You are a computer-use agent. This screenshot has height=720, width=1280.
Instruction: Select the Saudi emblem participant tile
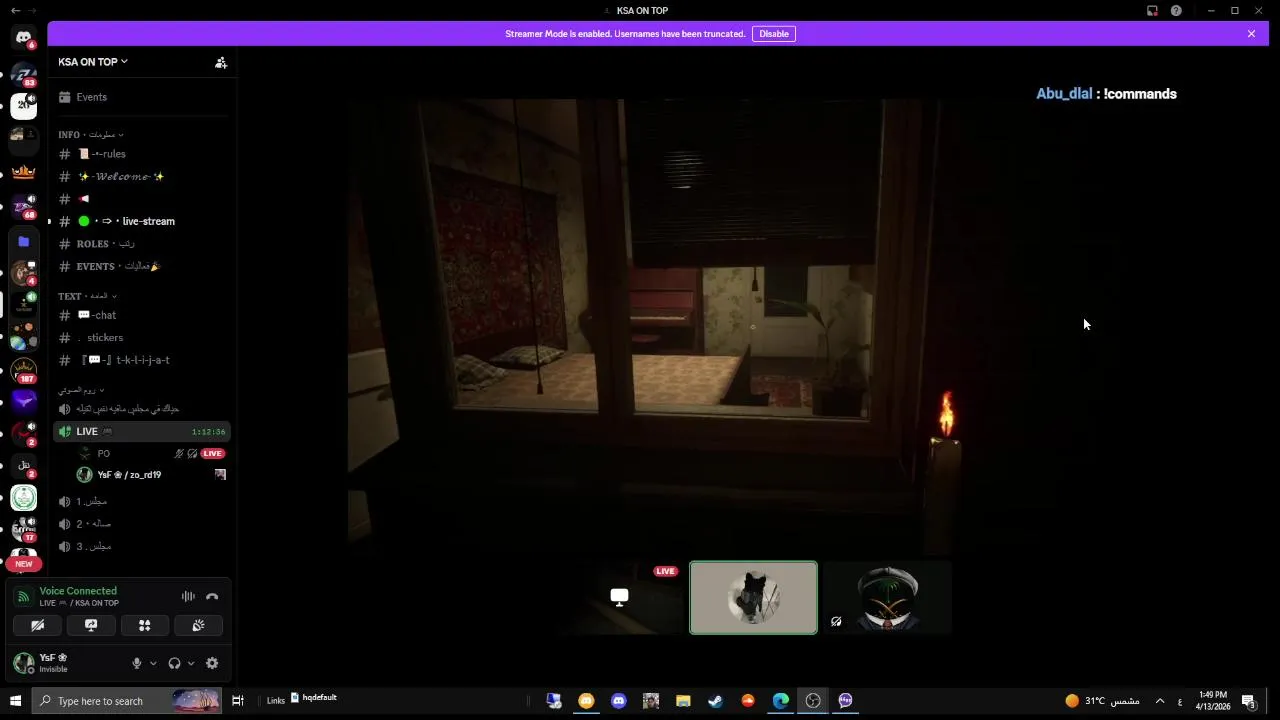click(886, 597)
